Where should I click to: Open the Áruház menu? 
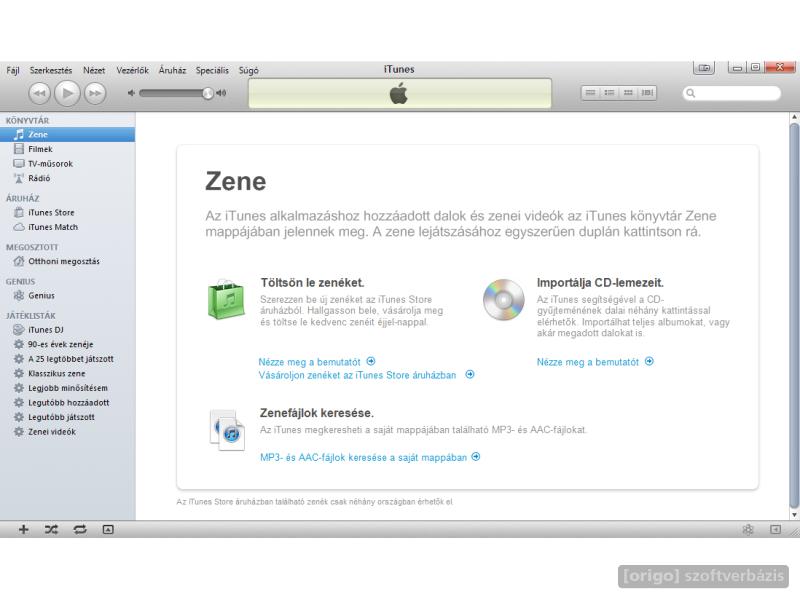pyautogui.click(x=172, y=70)
